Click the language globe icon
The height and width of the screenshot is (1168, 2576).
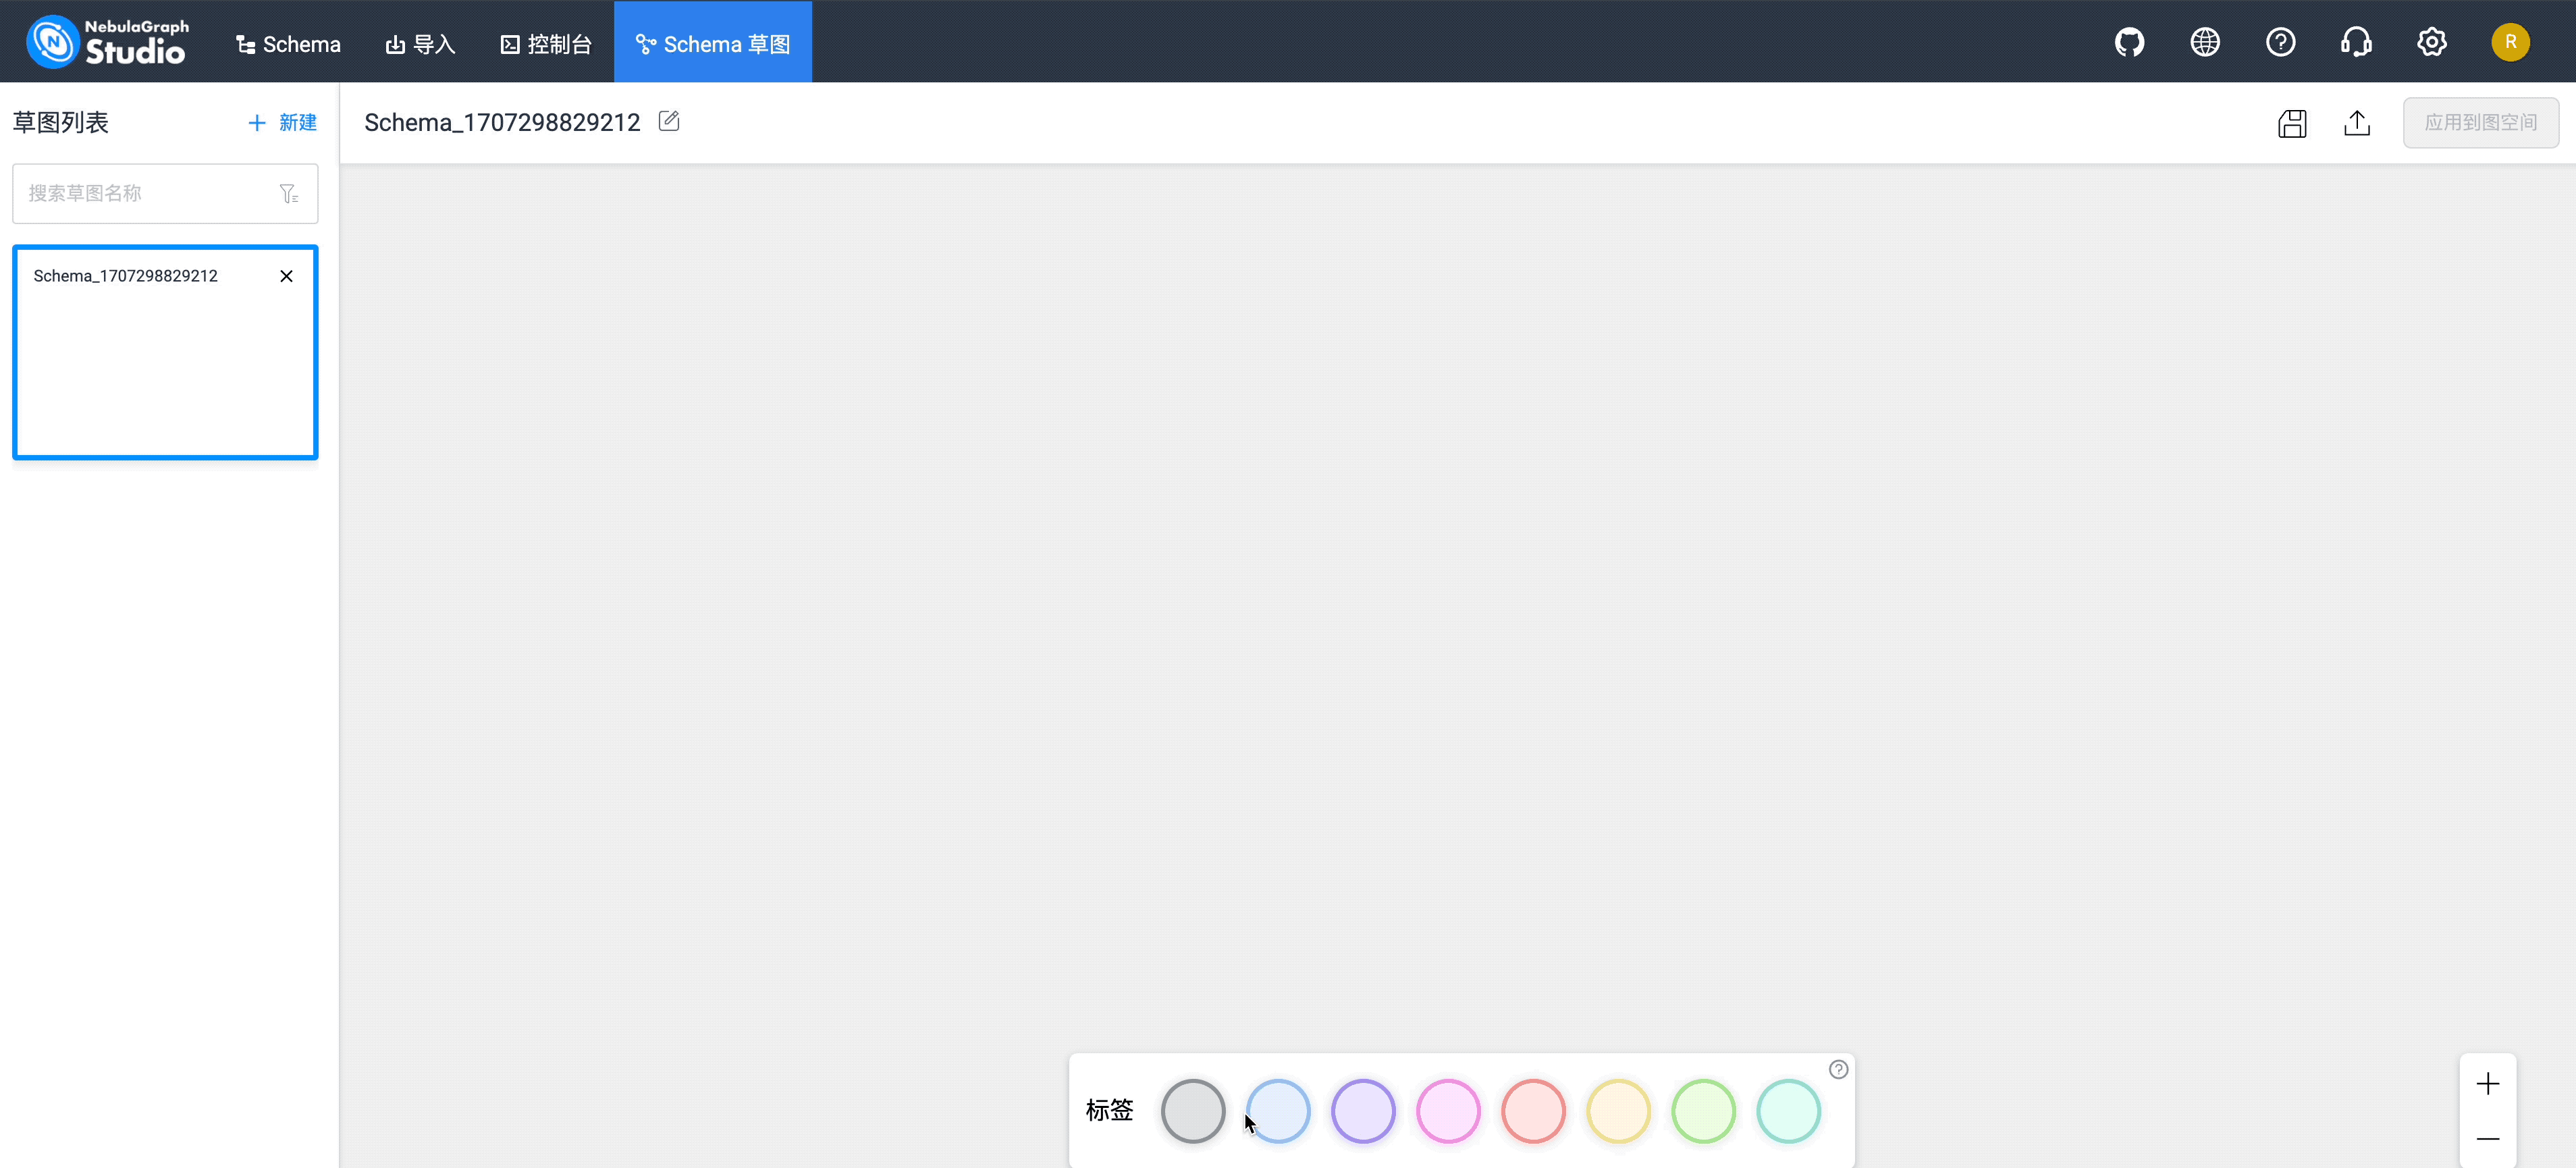(x=2205, y=42)
